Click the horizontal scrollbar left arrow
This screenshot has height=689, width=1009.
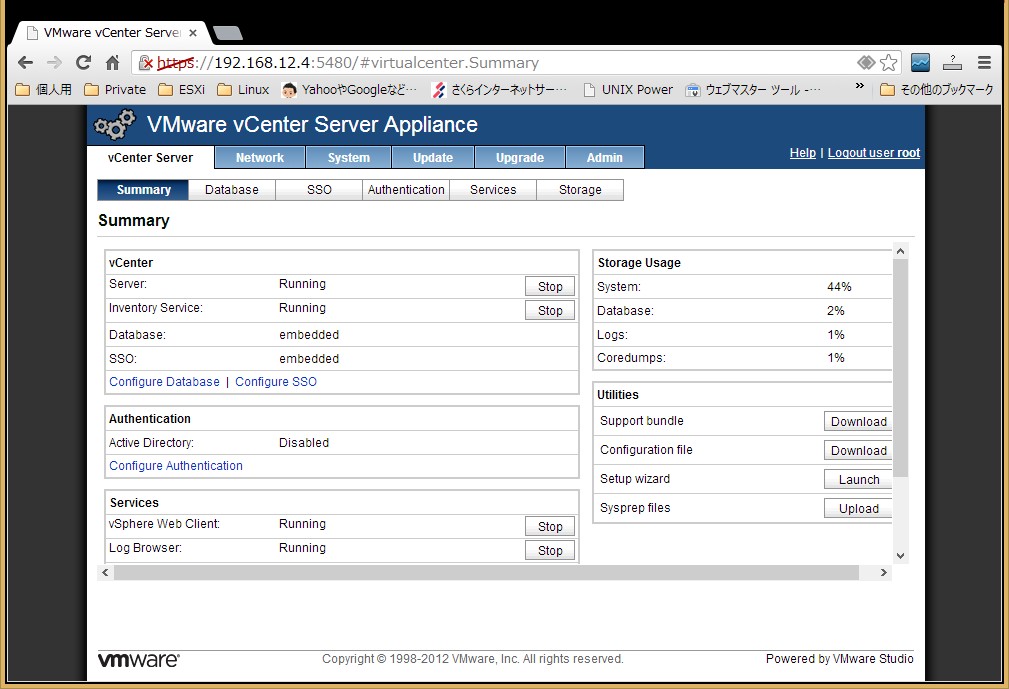point(106,573)
